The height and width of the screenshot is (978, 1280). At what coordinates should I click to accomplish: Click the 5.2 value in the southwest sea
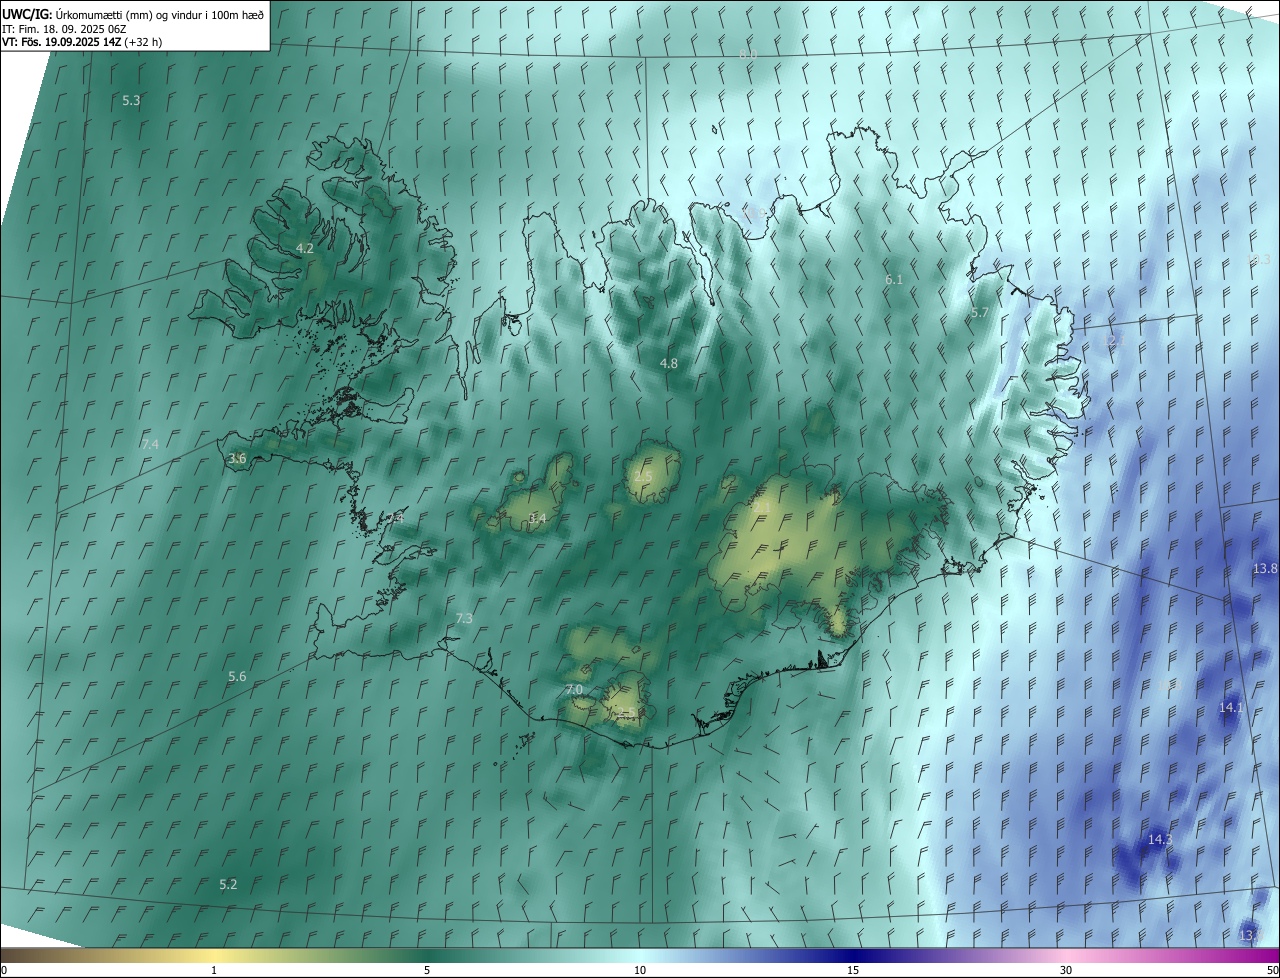pyautogui.click(x=229, y=885)
